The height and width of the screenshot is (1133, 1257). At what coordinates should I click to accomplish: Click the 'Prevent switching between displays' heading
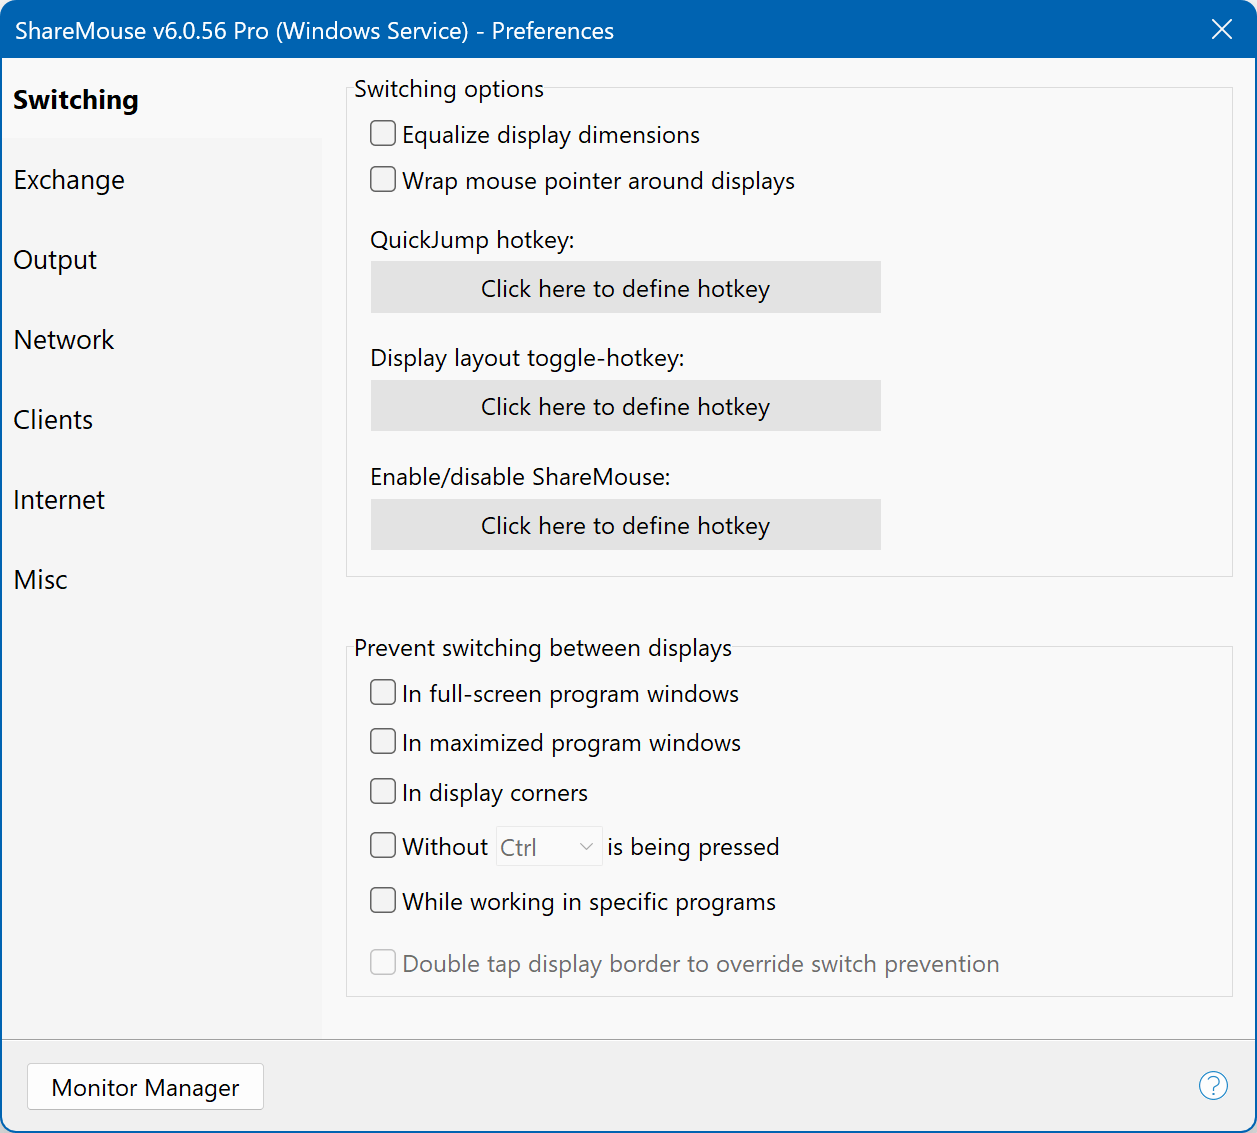tap(543, 648)
